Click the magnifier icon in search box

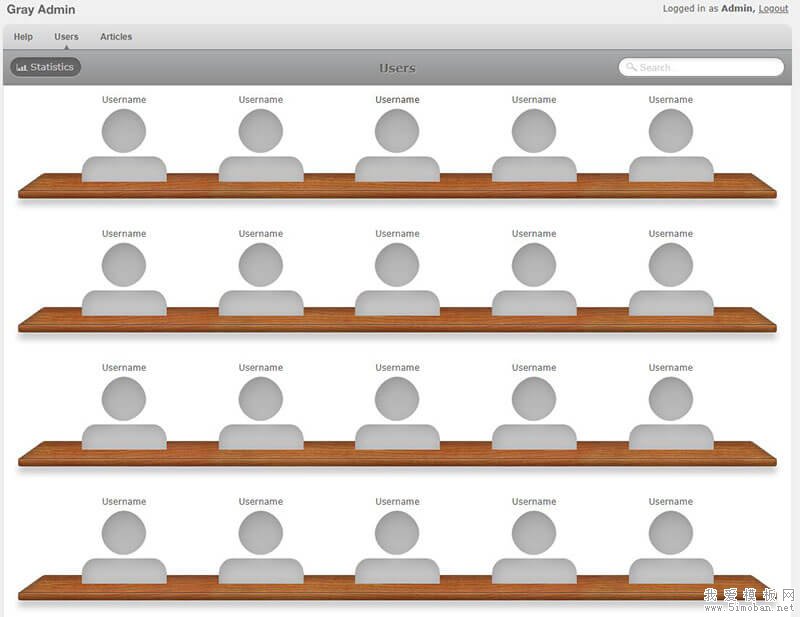[x=631, y=67]
